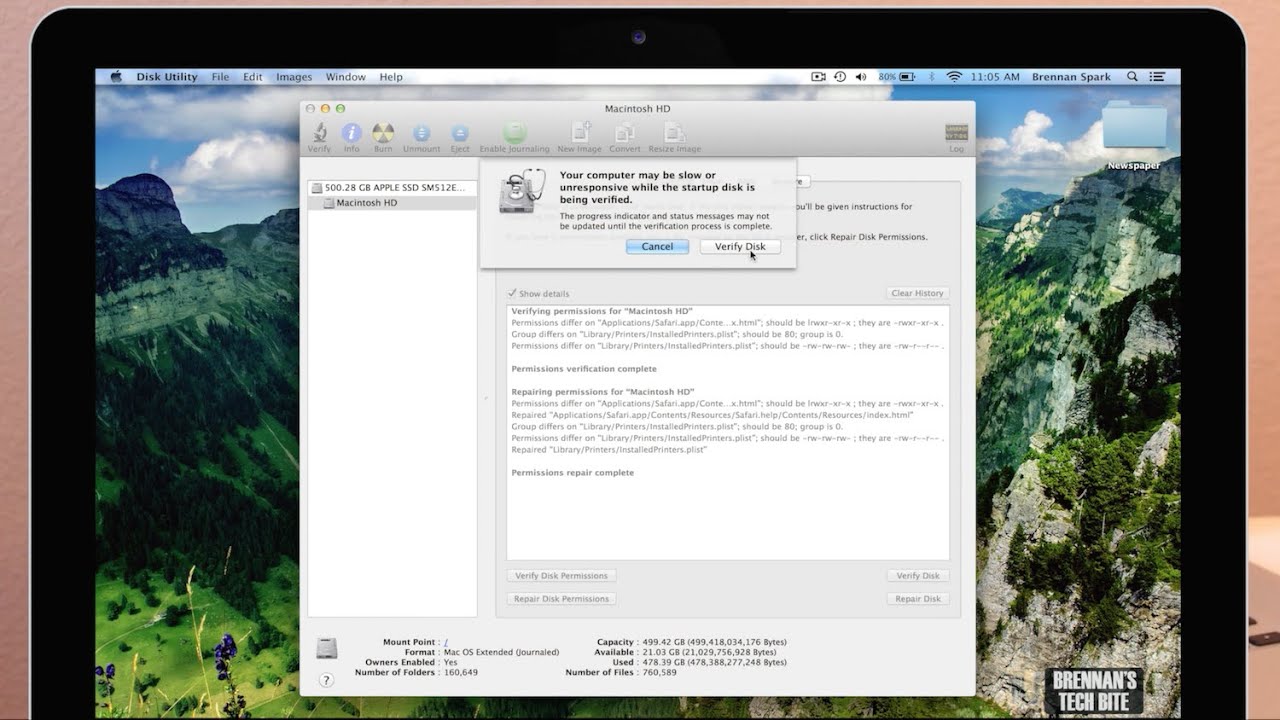
Task: Open the Wi-Fi menu bar icon
Action: click(954, 77)
